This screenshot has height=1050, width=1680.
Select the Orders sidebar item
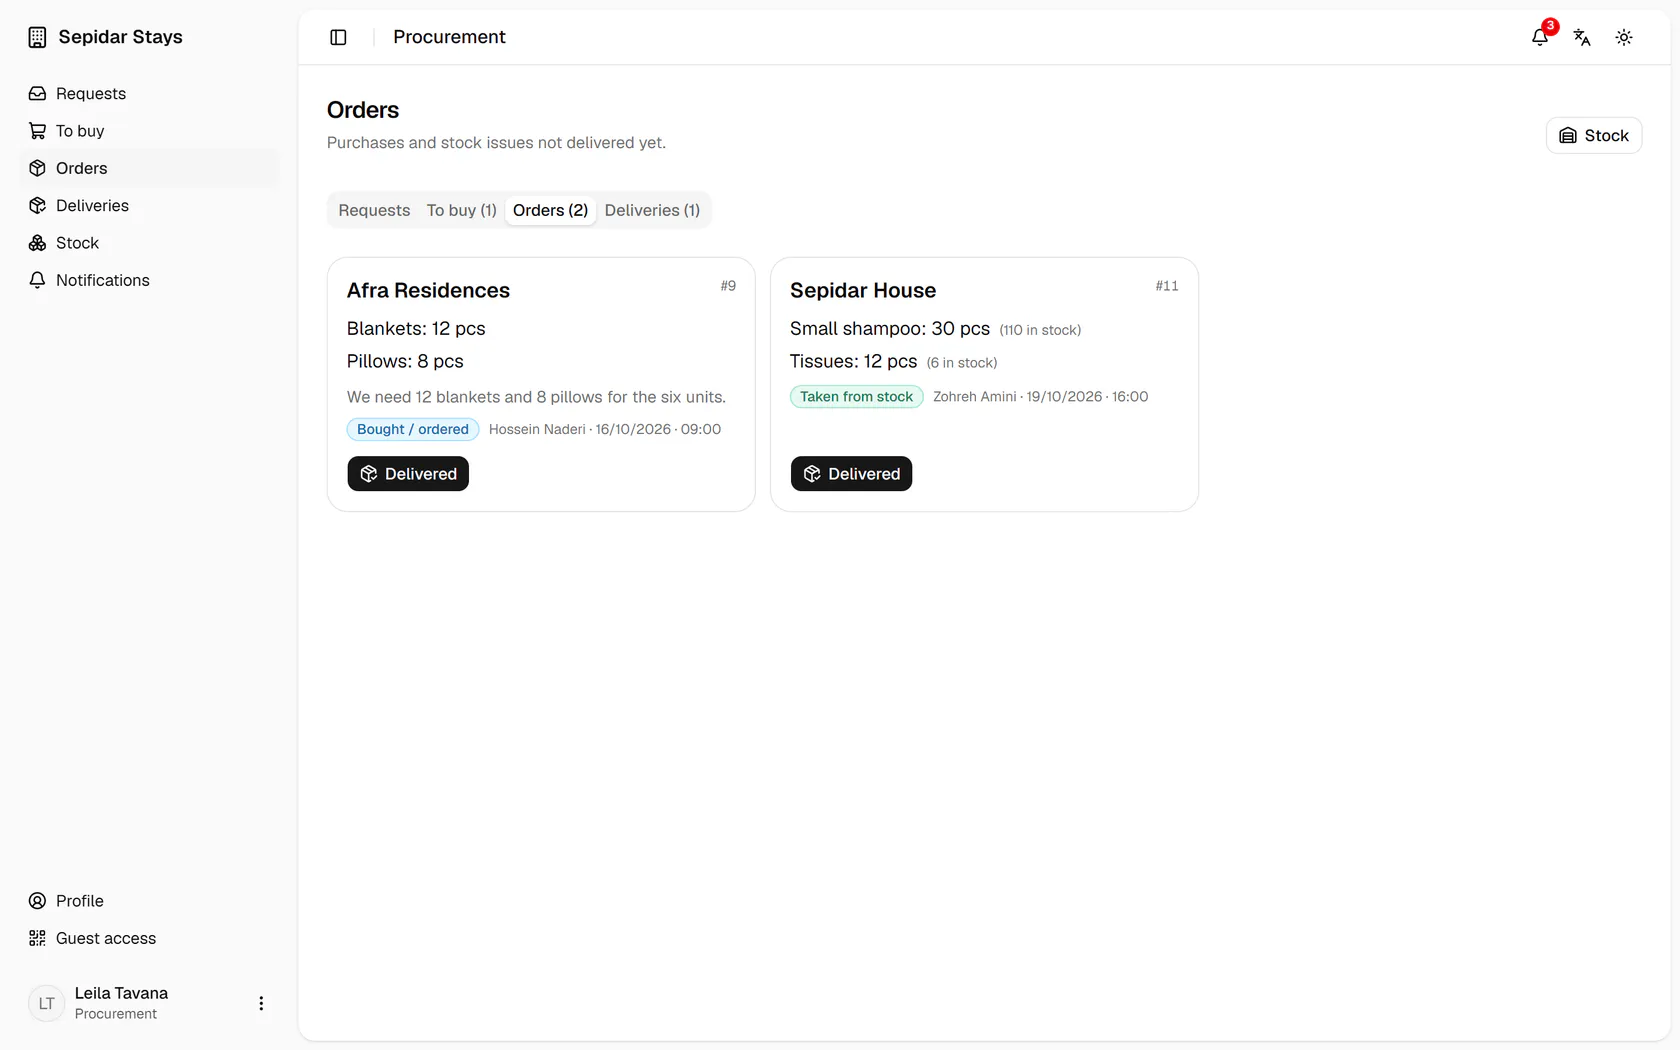click(150, 168)
